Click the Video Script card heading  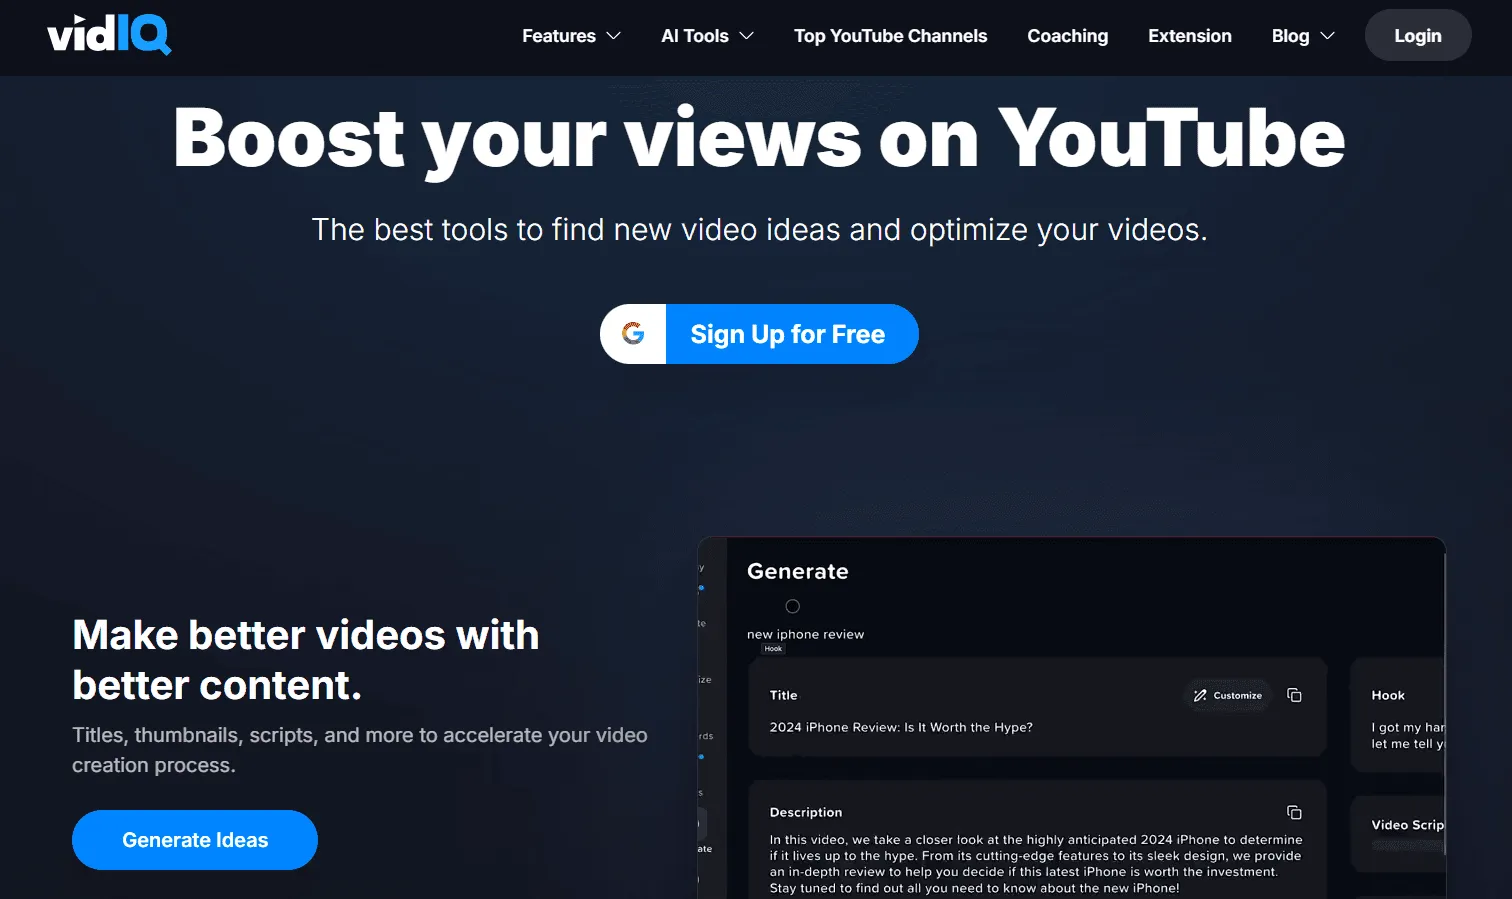pos(1408,825)
